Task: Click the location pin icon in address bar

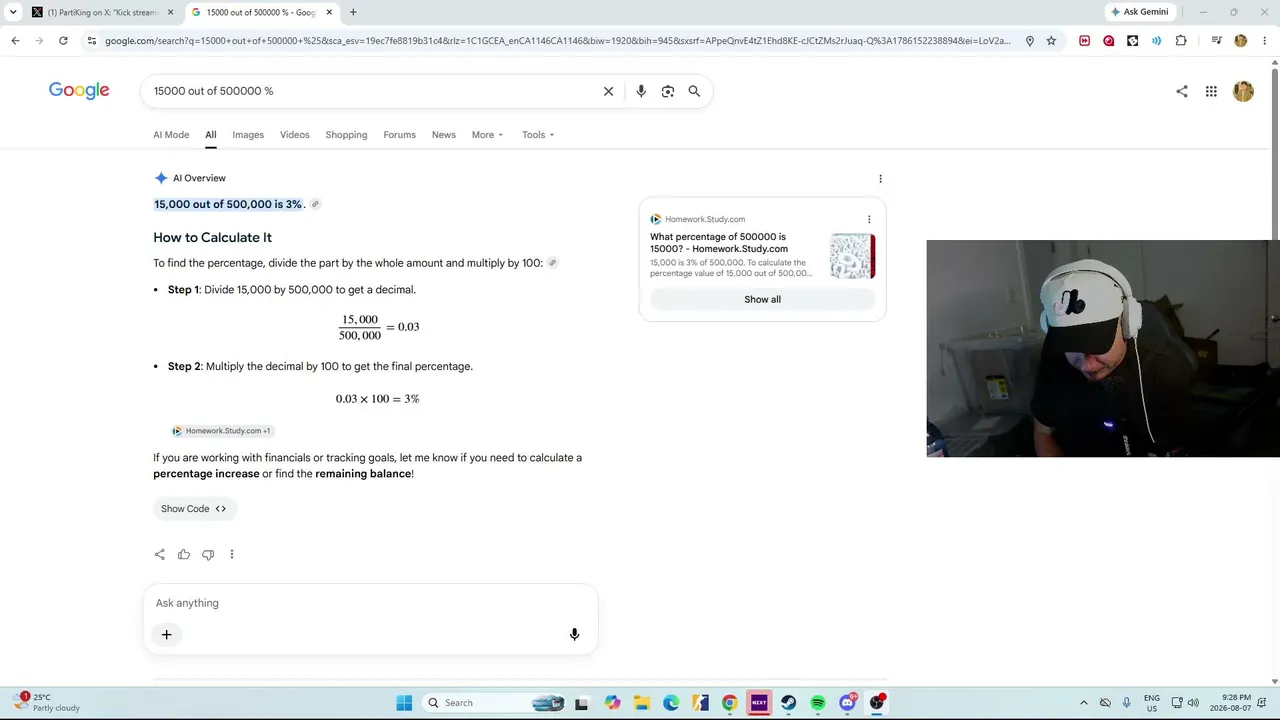Action: click(1030, 41)
